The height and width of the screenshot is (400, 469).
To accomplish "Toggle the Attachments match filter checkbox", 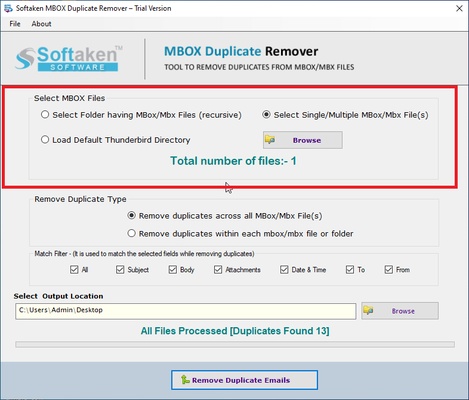I will [218, 269].
